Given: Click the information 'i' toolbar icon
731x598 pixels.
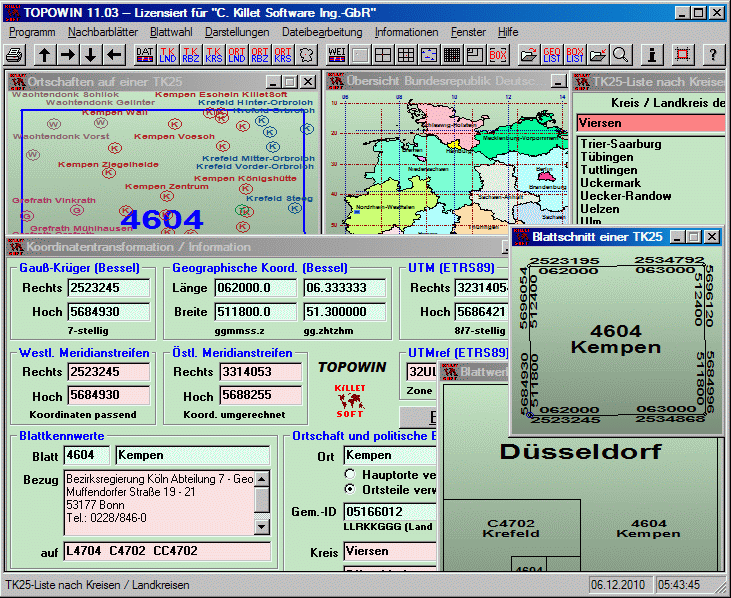Looking at the screenshot, I should click(x=652, y=55).
